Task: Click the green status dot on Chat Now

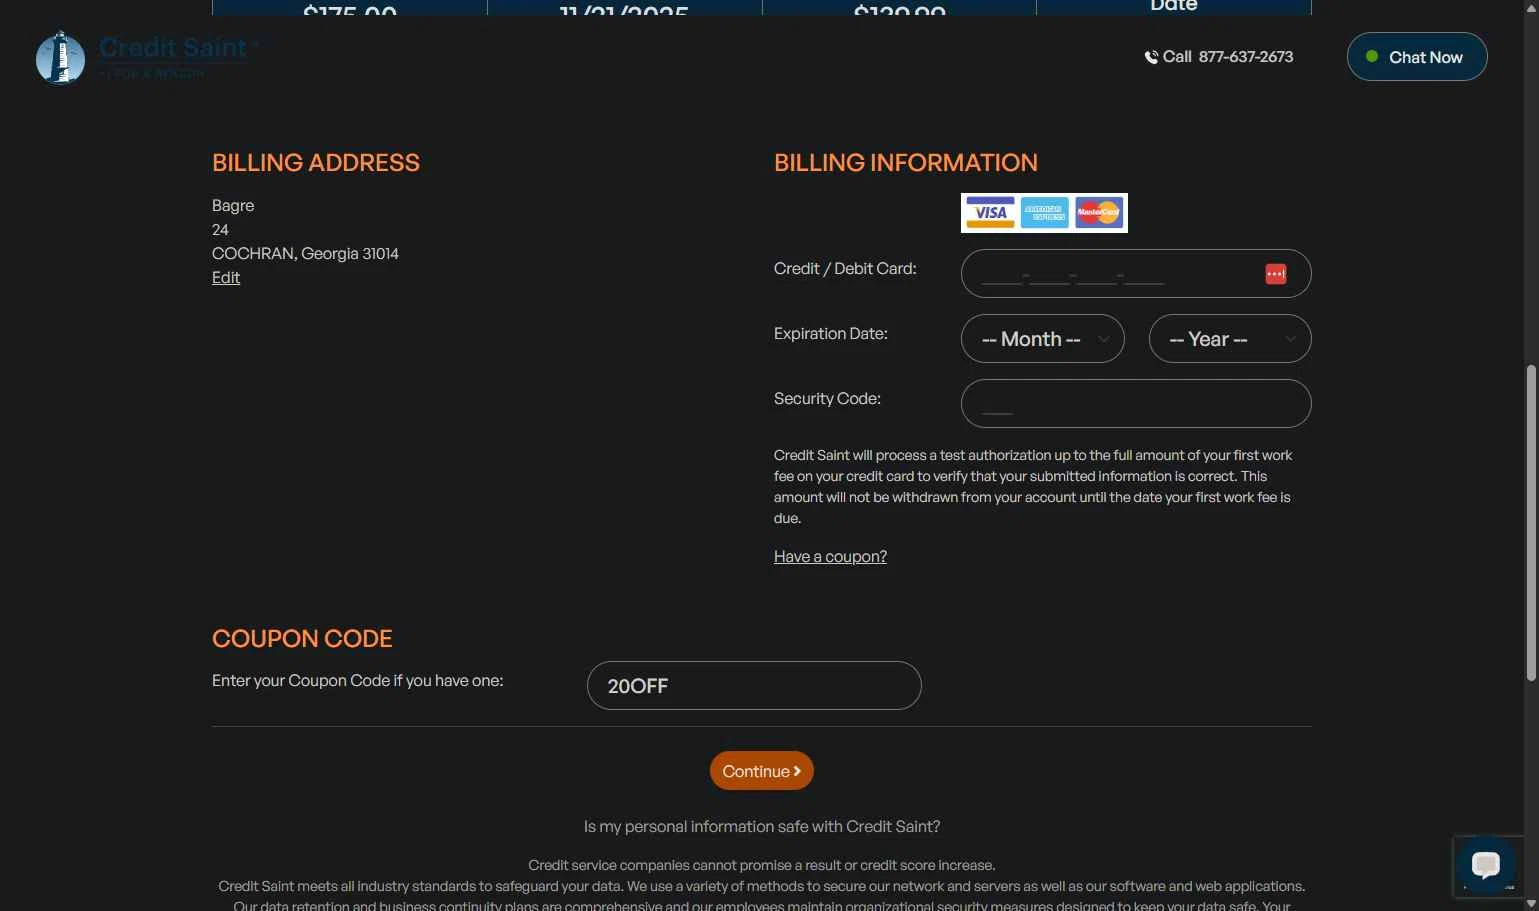Action: [x=1372, y=57]
